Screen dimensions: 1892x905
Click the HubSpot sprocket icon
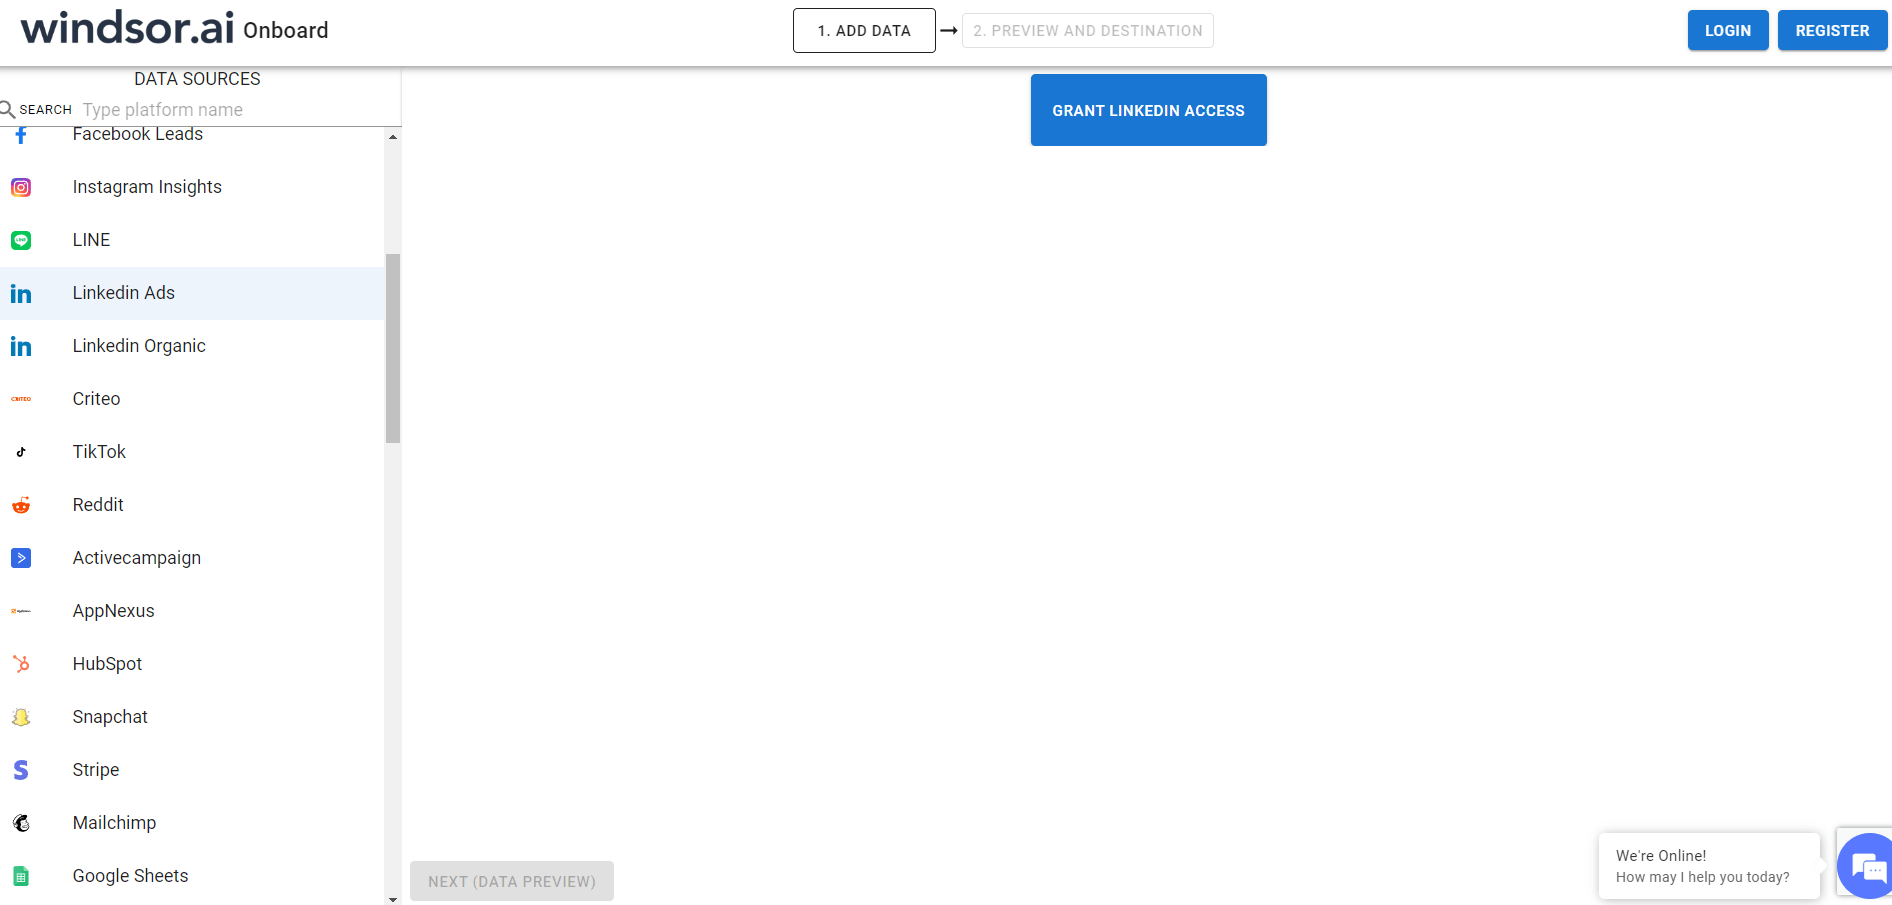point(21,664)
